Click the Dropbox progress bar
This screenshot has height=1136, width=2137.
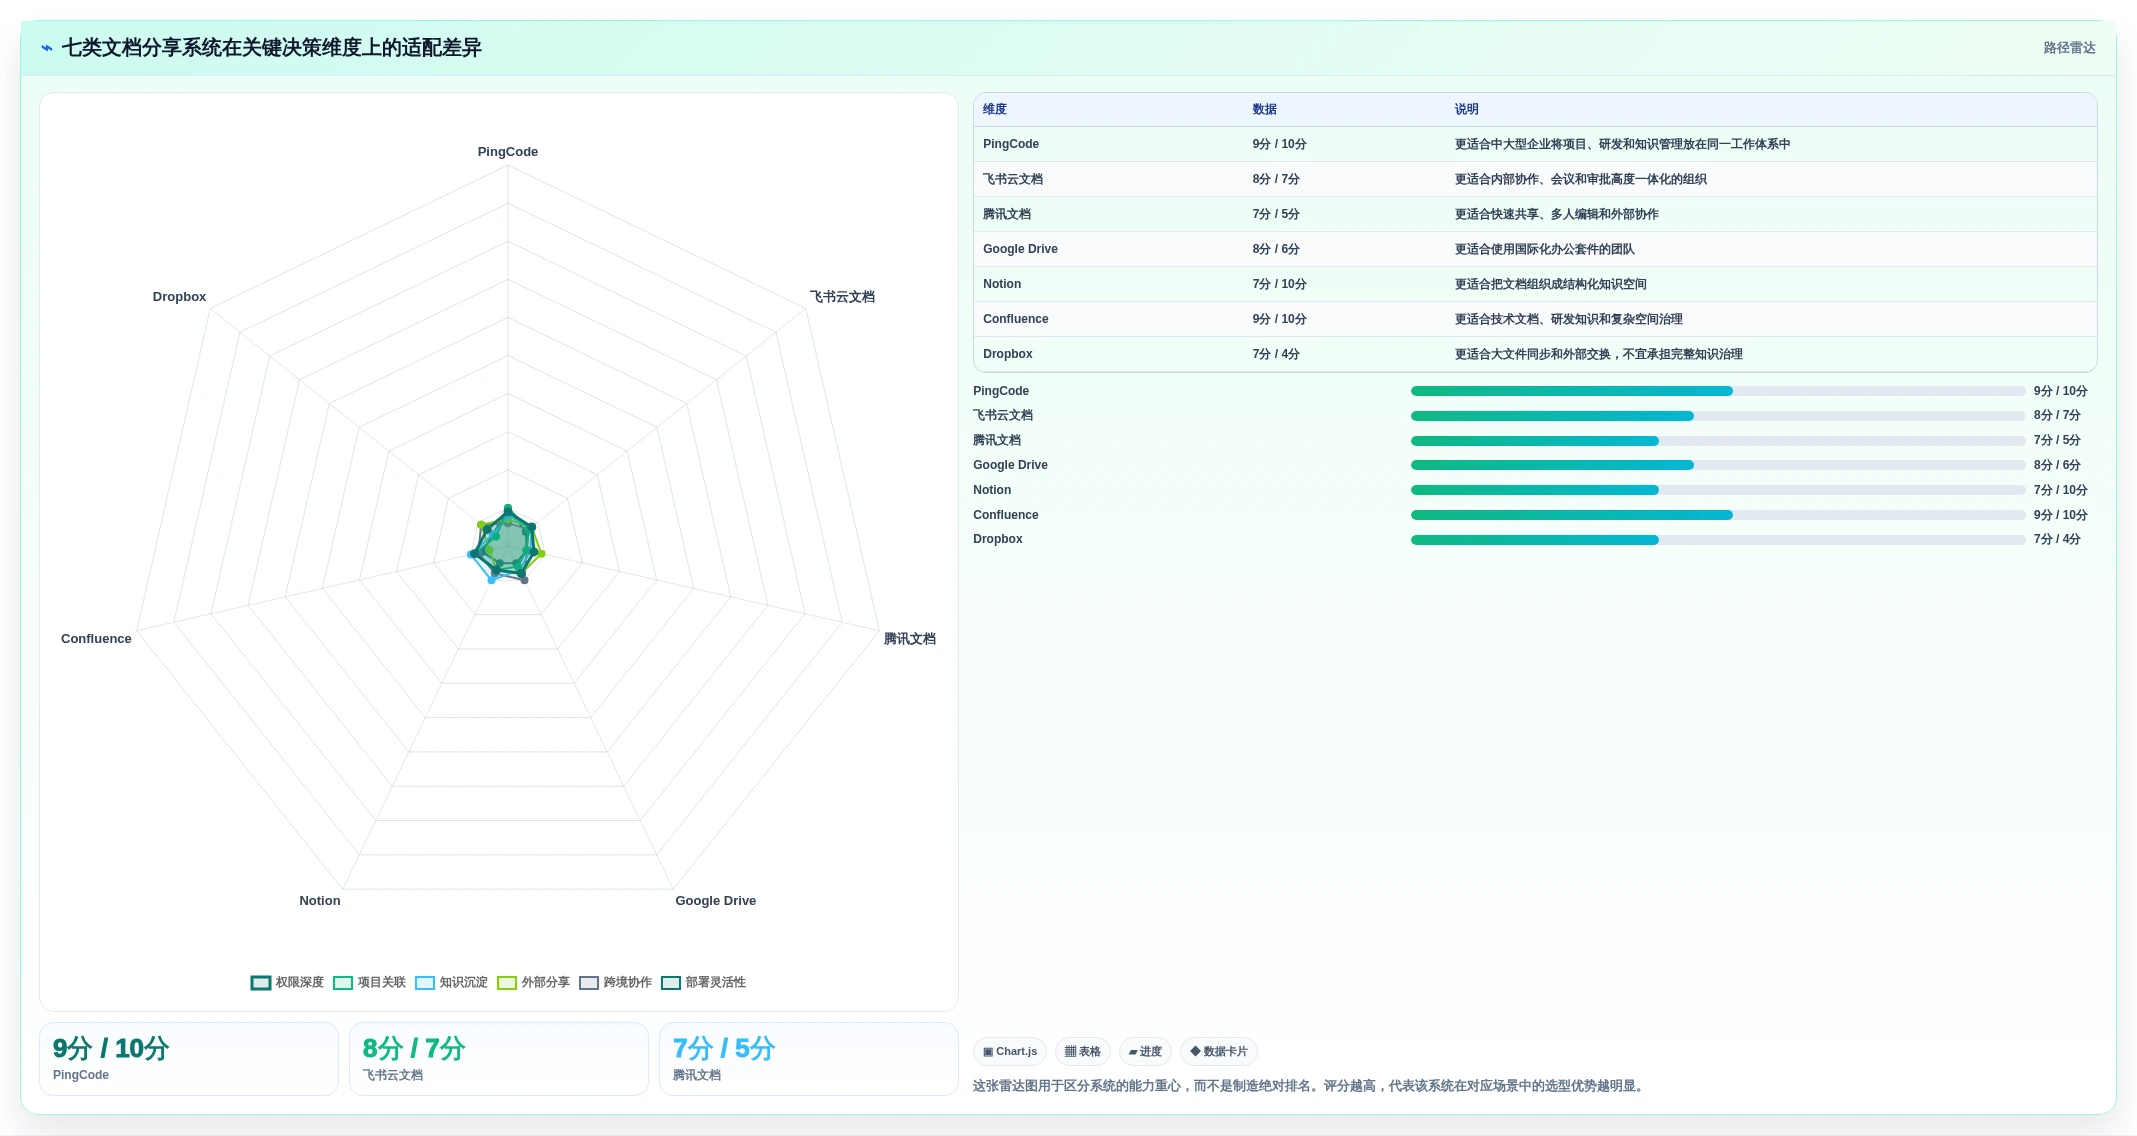click(1717, 540)
